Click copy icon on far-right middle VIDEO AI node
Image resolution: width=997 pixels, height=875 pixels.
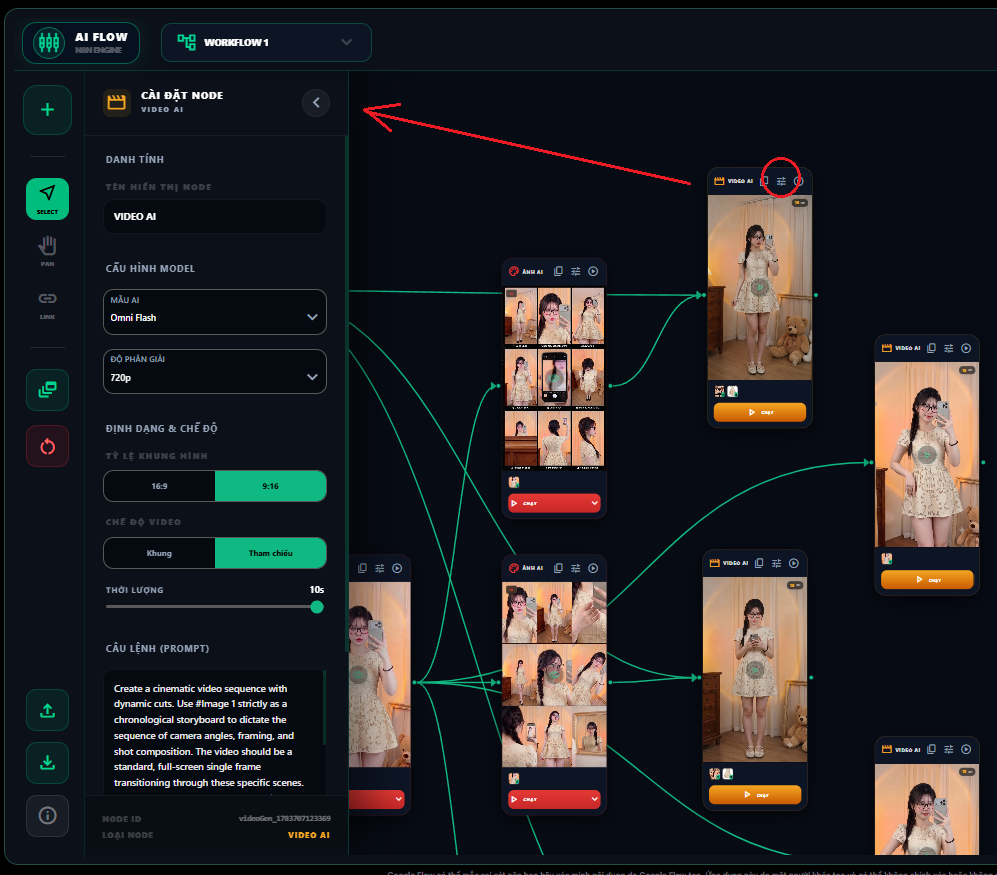[x=931, y=348]
